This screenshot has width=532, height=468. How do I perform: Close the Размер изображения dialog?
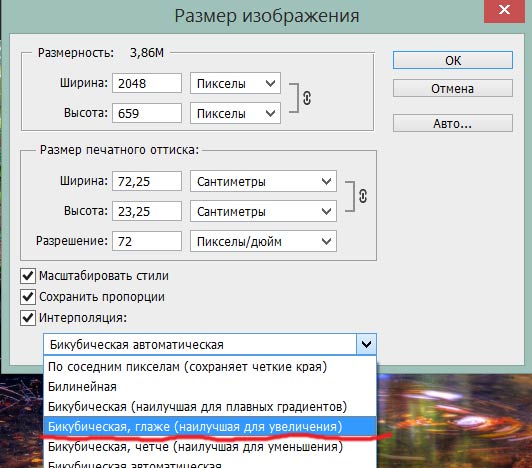point(505,11)
